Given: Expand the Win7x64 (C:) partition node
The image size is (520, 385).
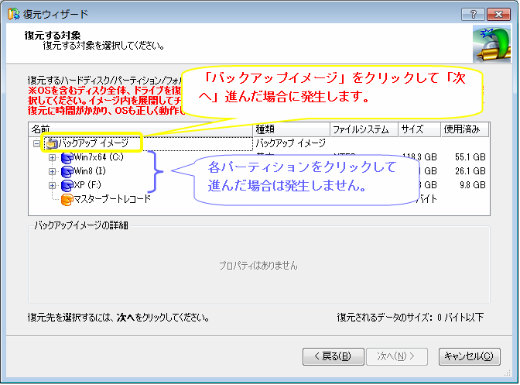Looking at the screenshot, I should tap(52, 158).
